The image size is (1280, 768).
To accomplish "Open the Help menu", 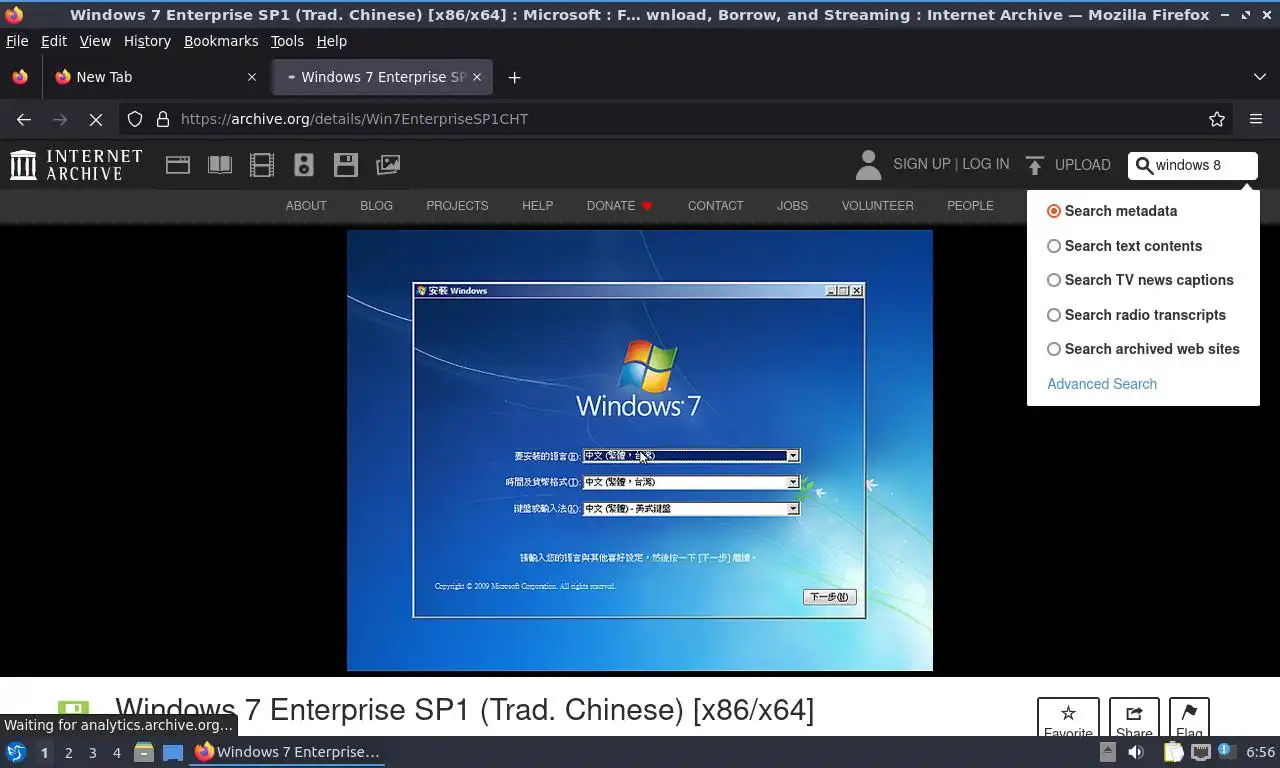I will (x=332, y=41).
